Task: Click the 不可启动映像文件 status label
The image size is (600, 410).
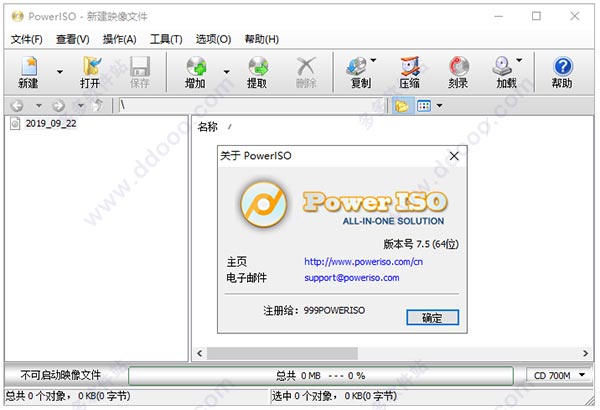Action: tap(61, 375)
